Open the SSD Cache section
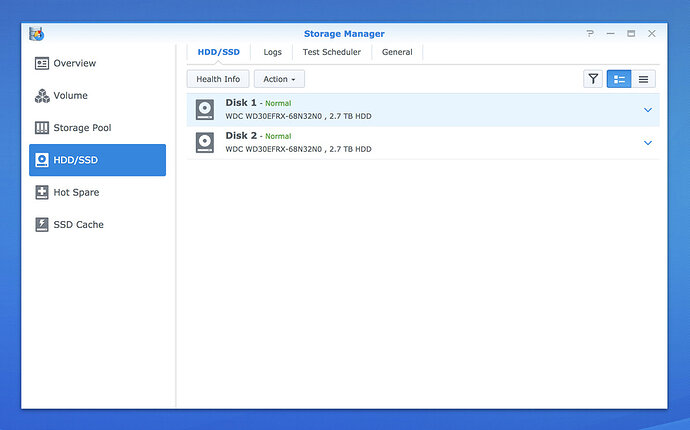This screenshot has width=690, height=430. click(x=97, y=224)
